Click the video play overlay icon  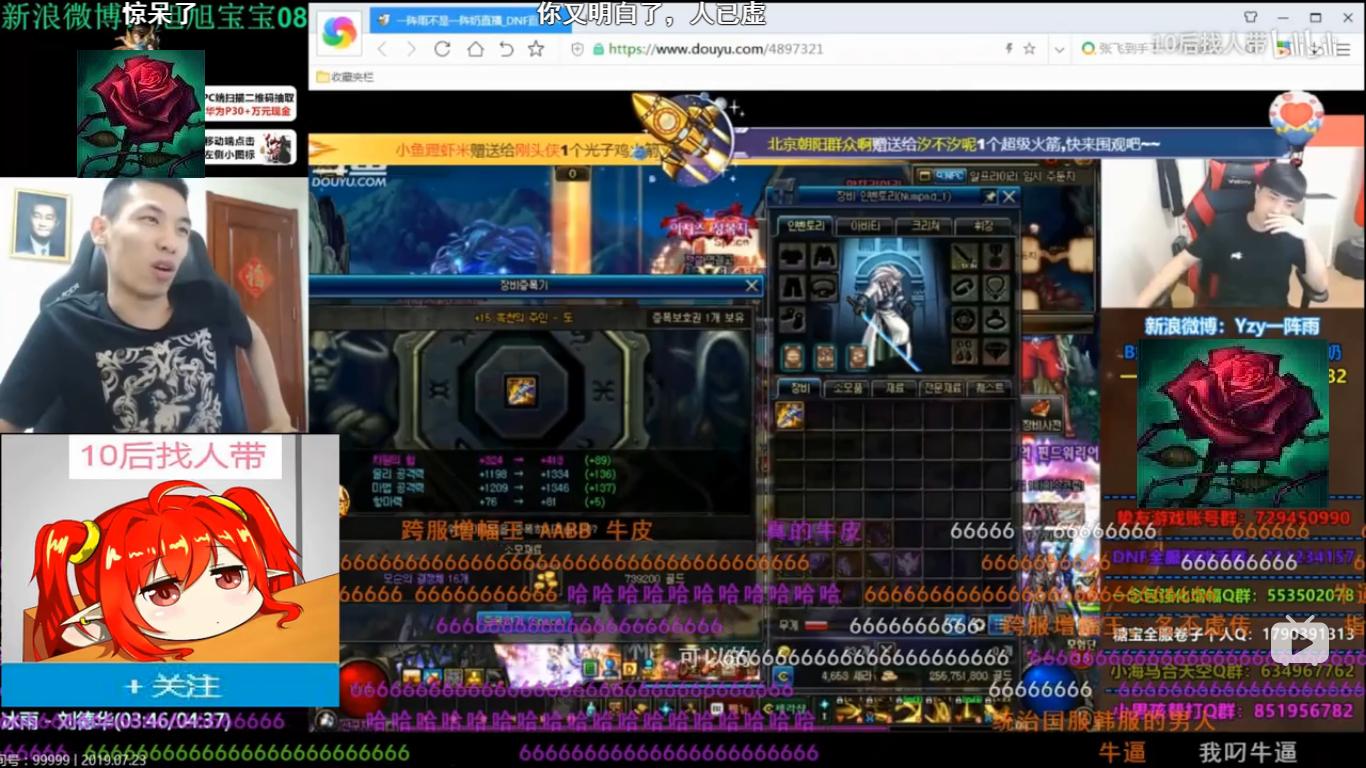tap(1300, 642)
